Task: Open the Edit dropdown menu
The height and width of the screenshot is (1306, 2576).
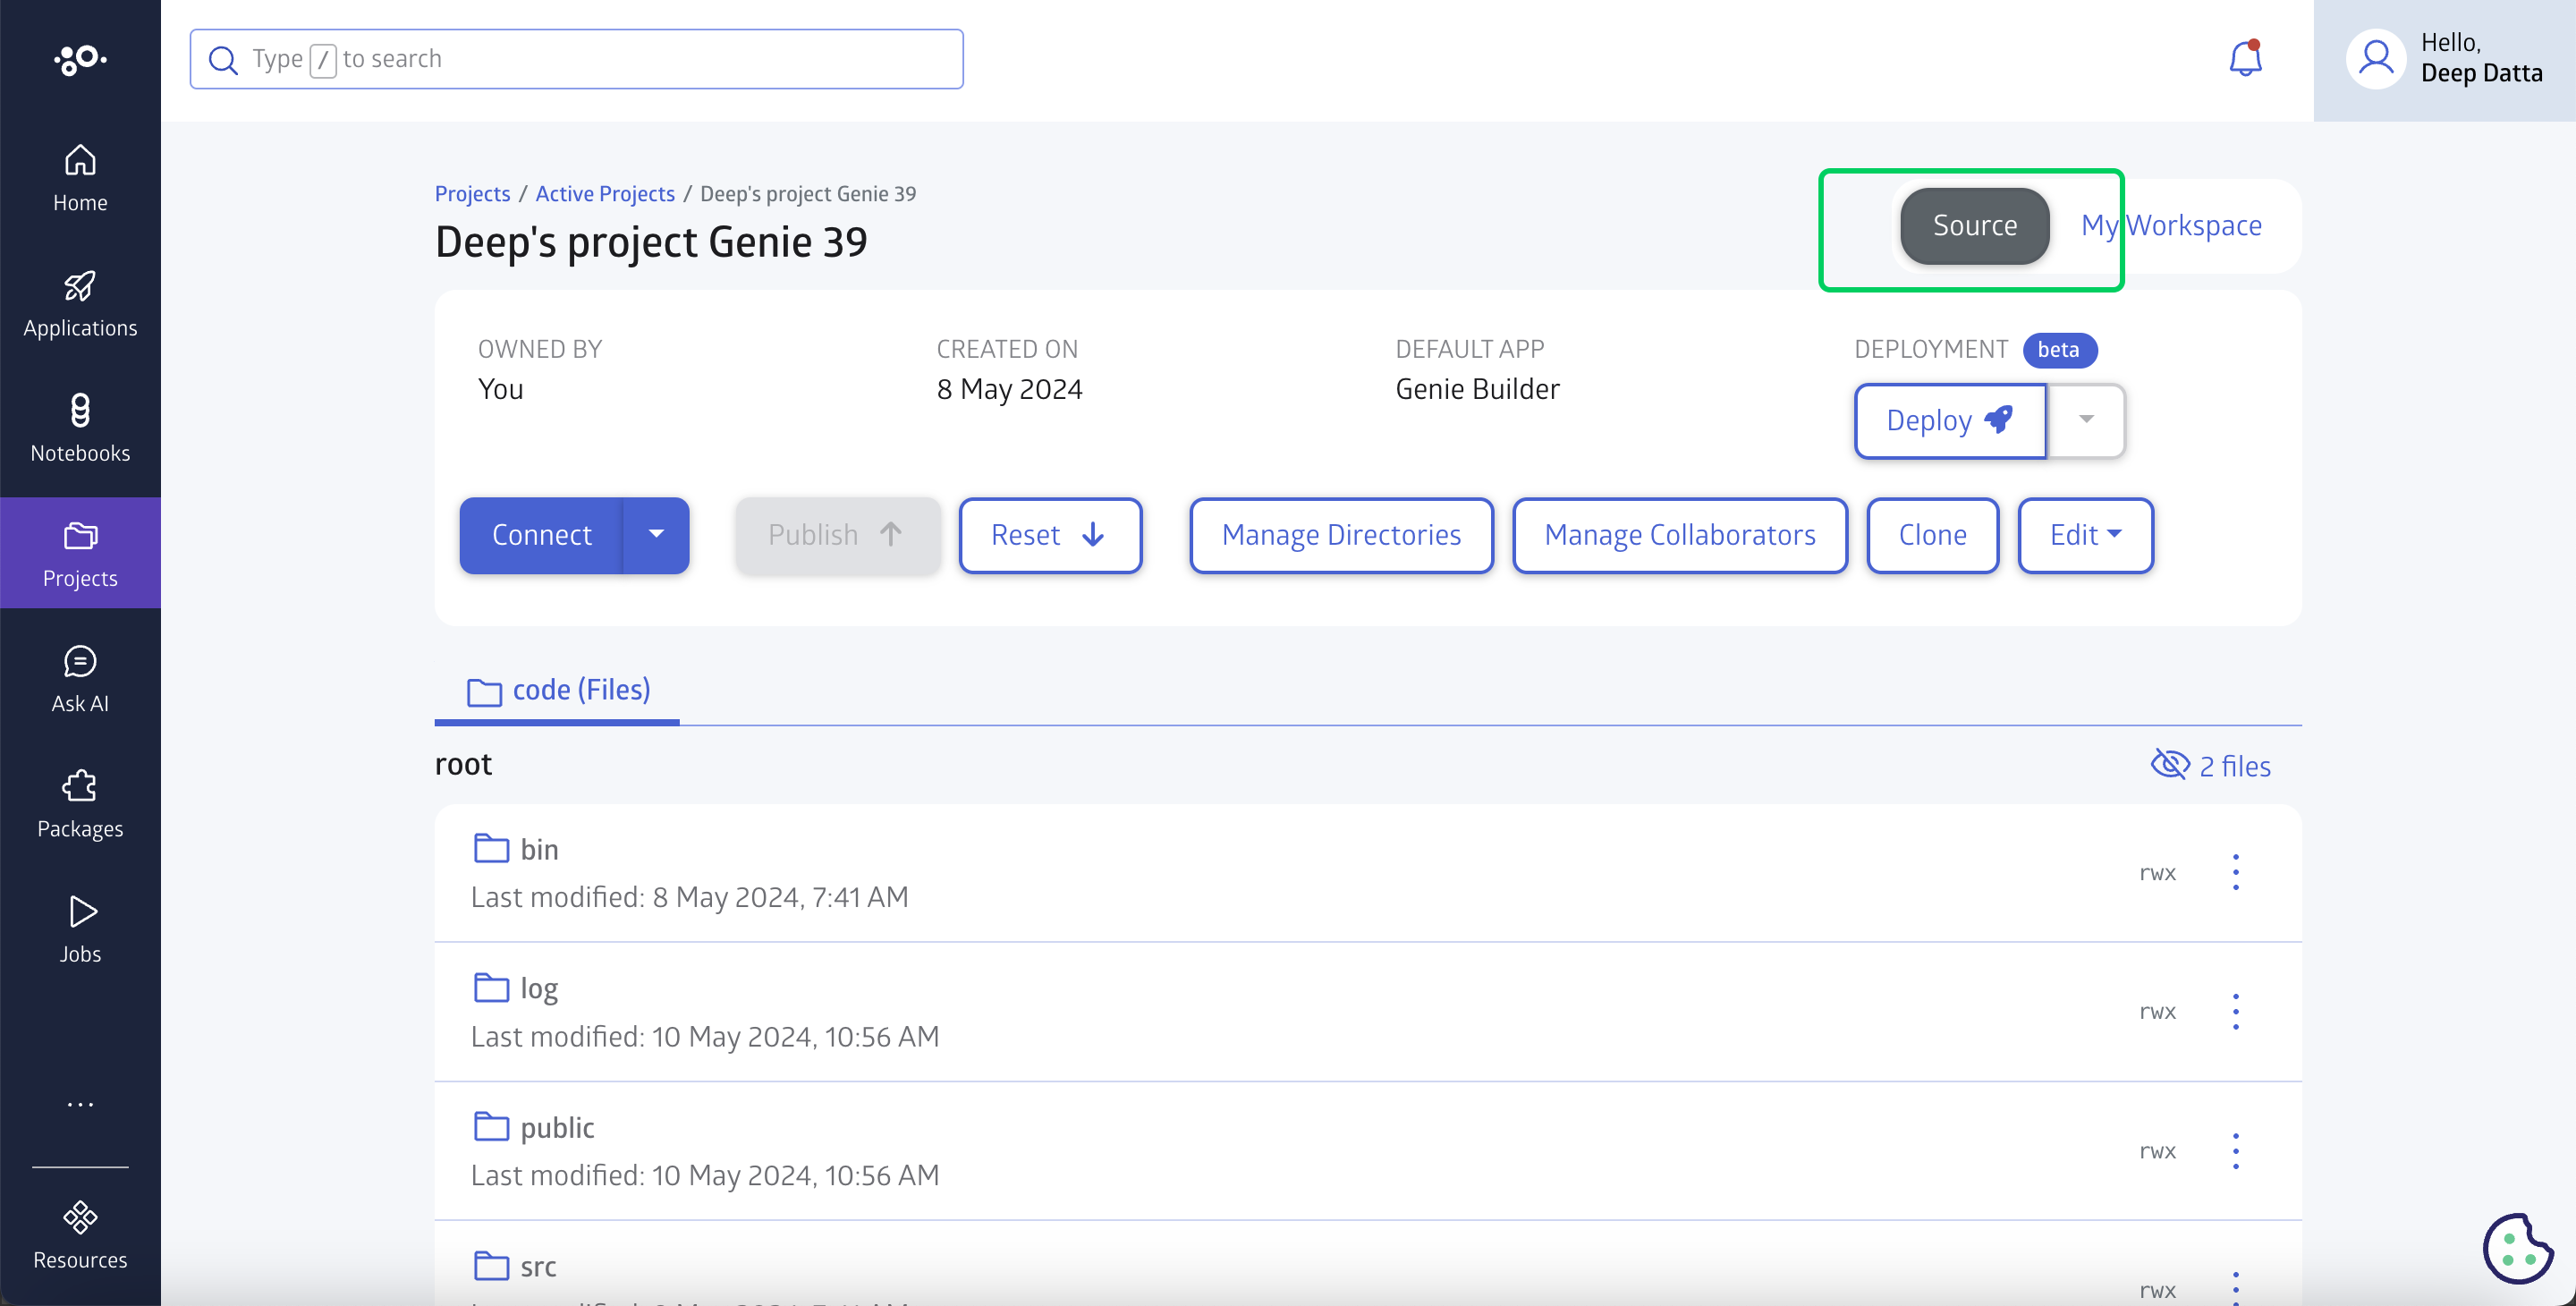Action: pyautogui.click(x=2085, y=535)
